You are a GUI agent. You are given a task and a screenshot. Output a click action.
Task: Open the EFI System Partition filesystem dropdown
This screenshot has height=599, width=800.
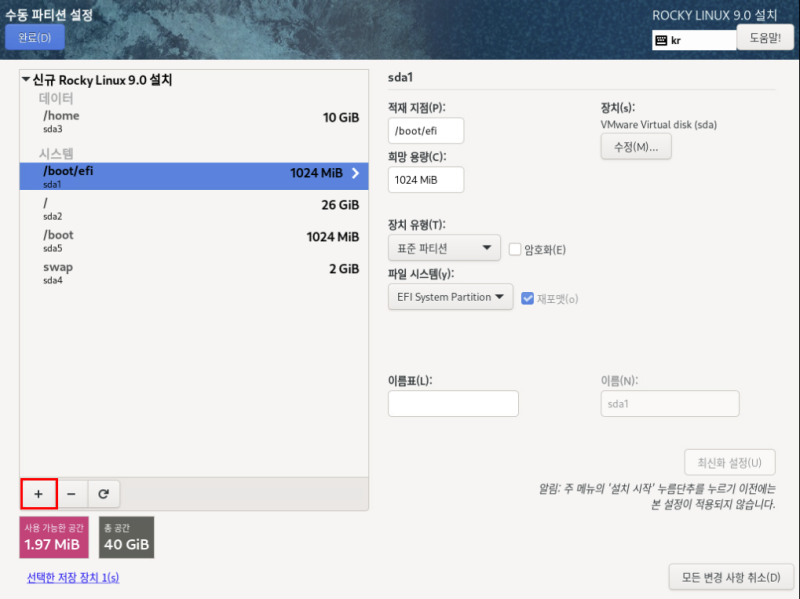(x=451, y=297)
